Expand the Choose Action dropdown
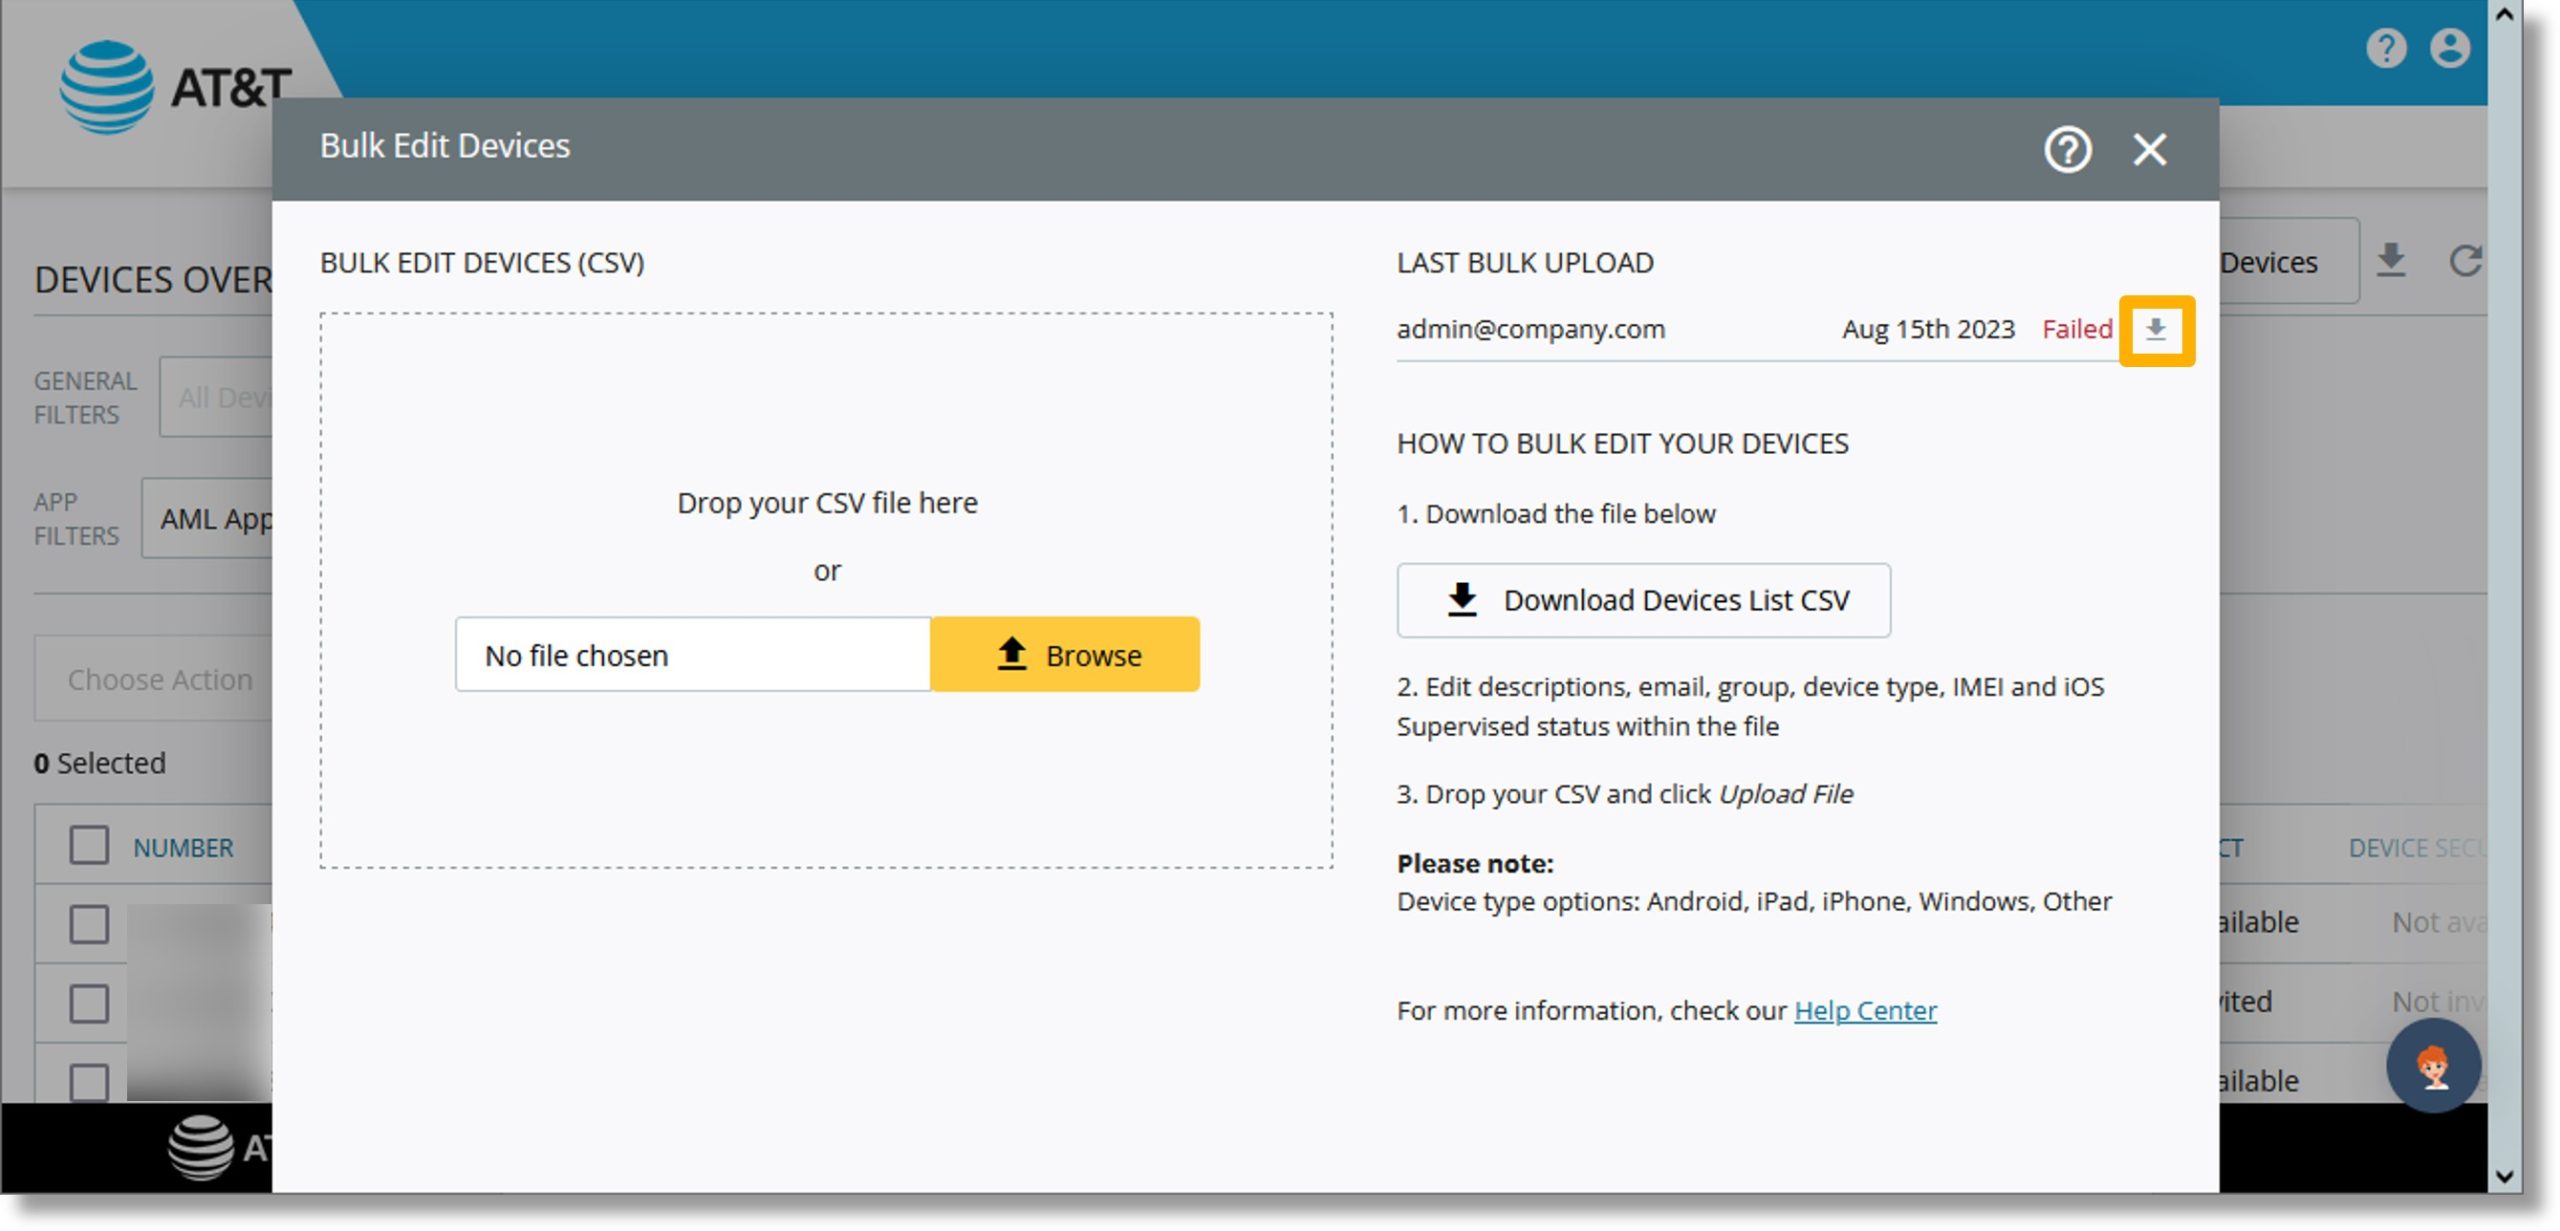 point(158,679)
